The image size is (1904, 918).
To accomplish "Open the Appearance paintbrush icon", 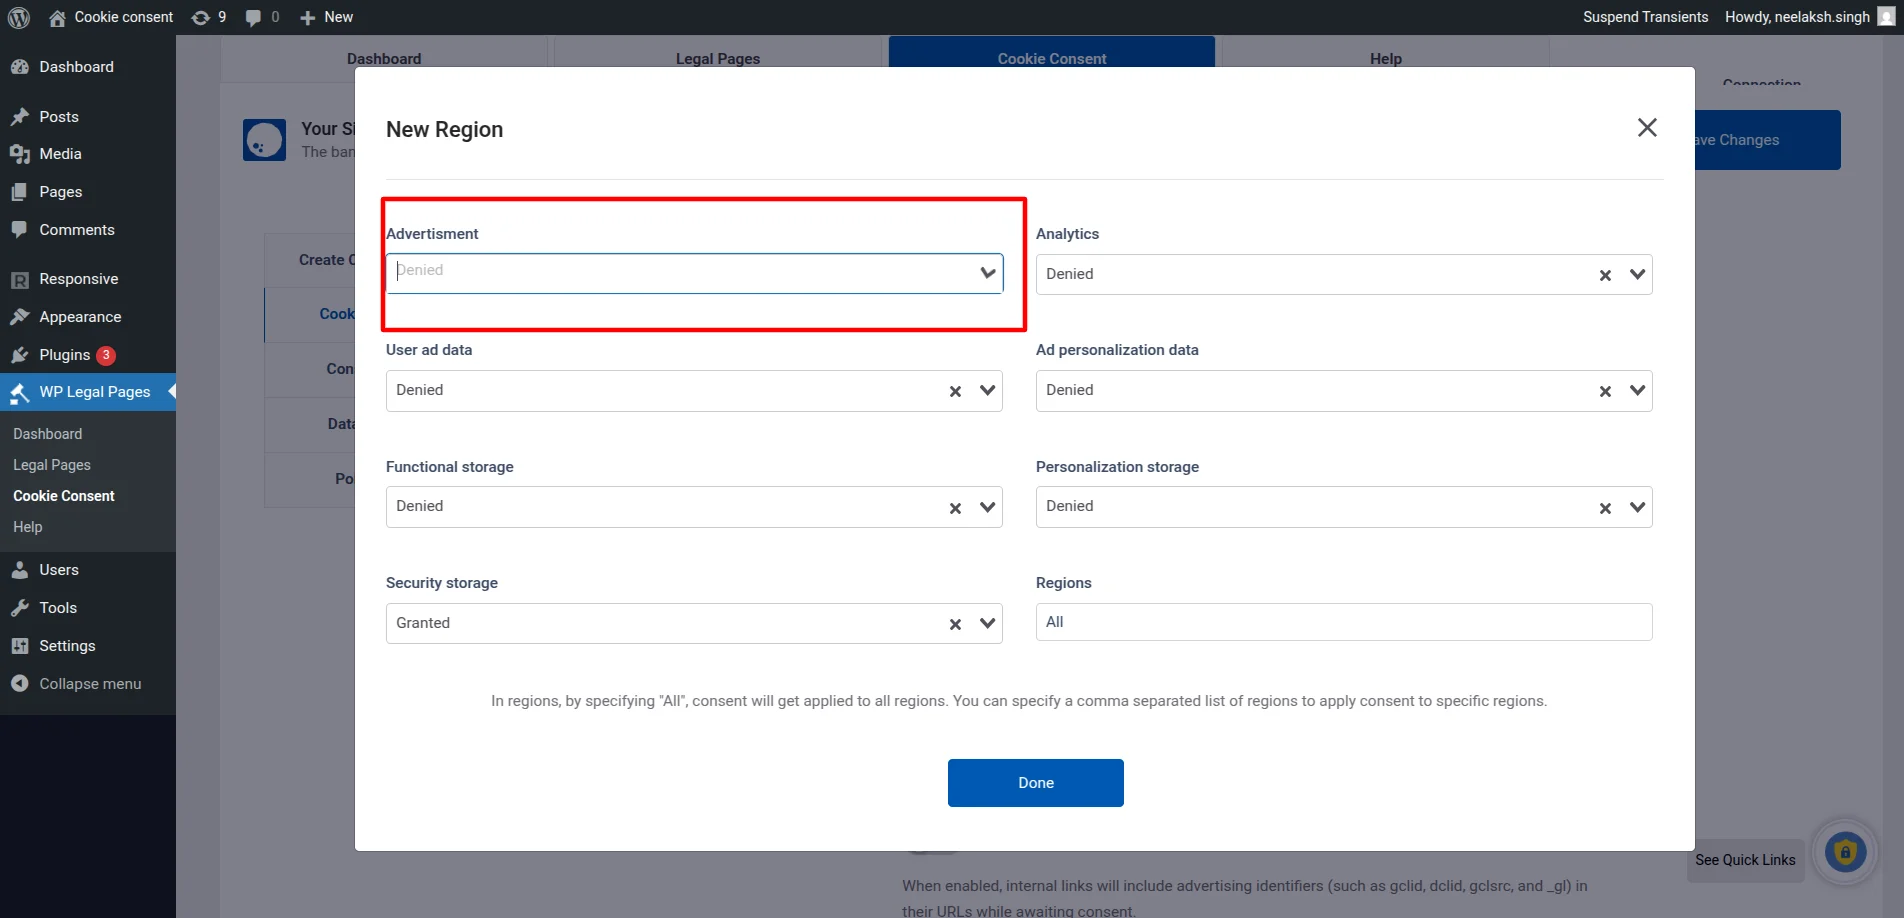I will (x=22, y=316).
